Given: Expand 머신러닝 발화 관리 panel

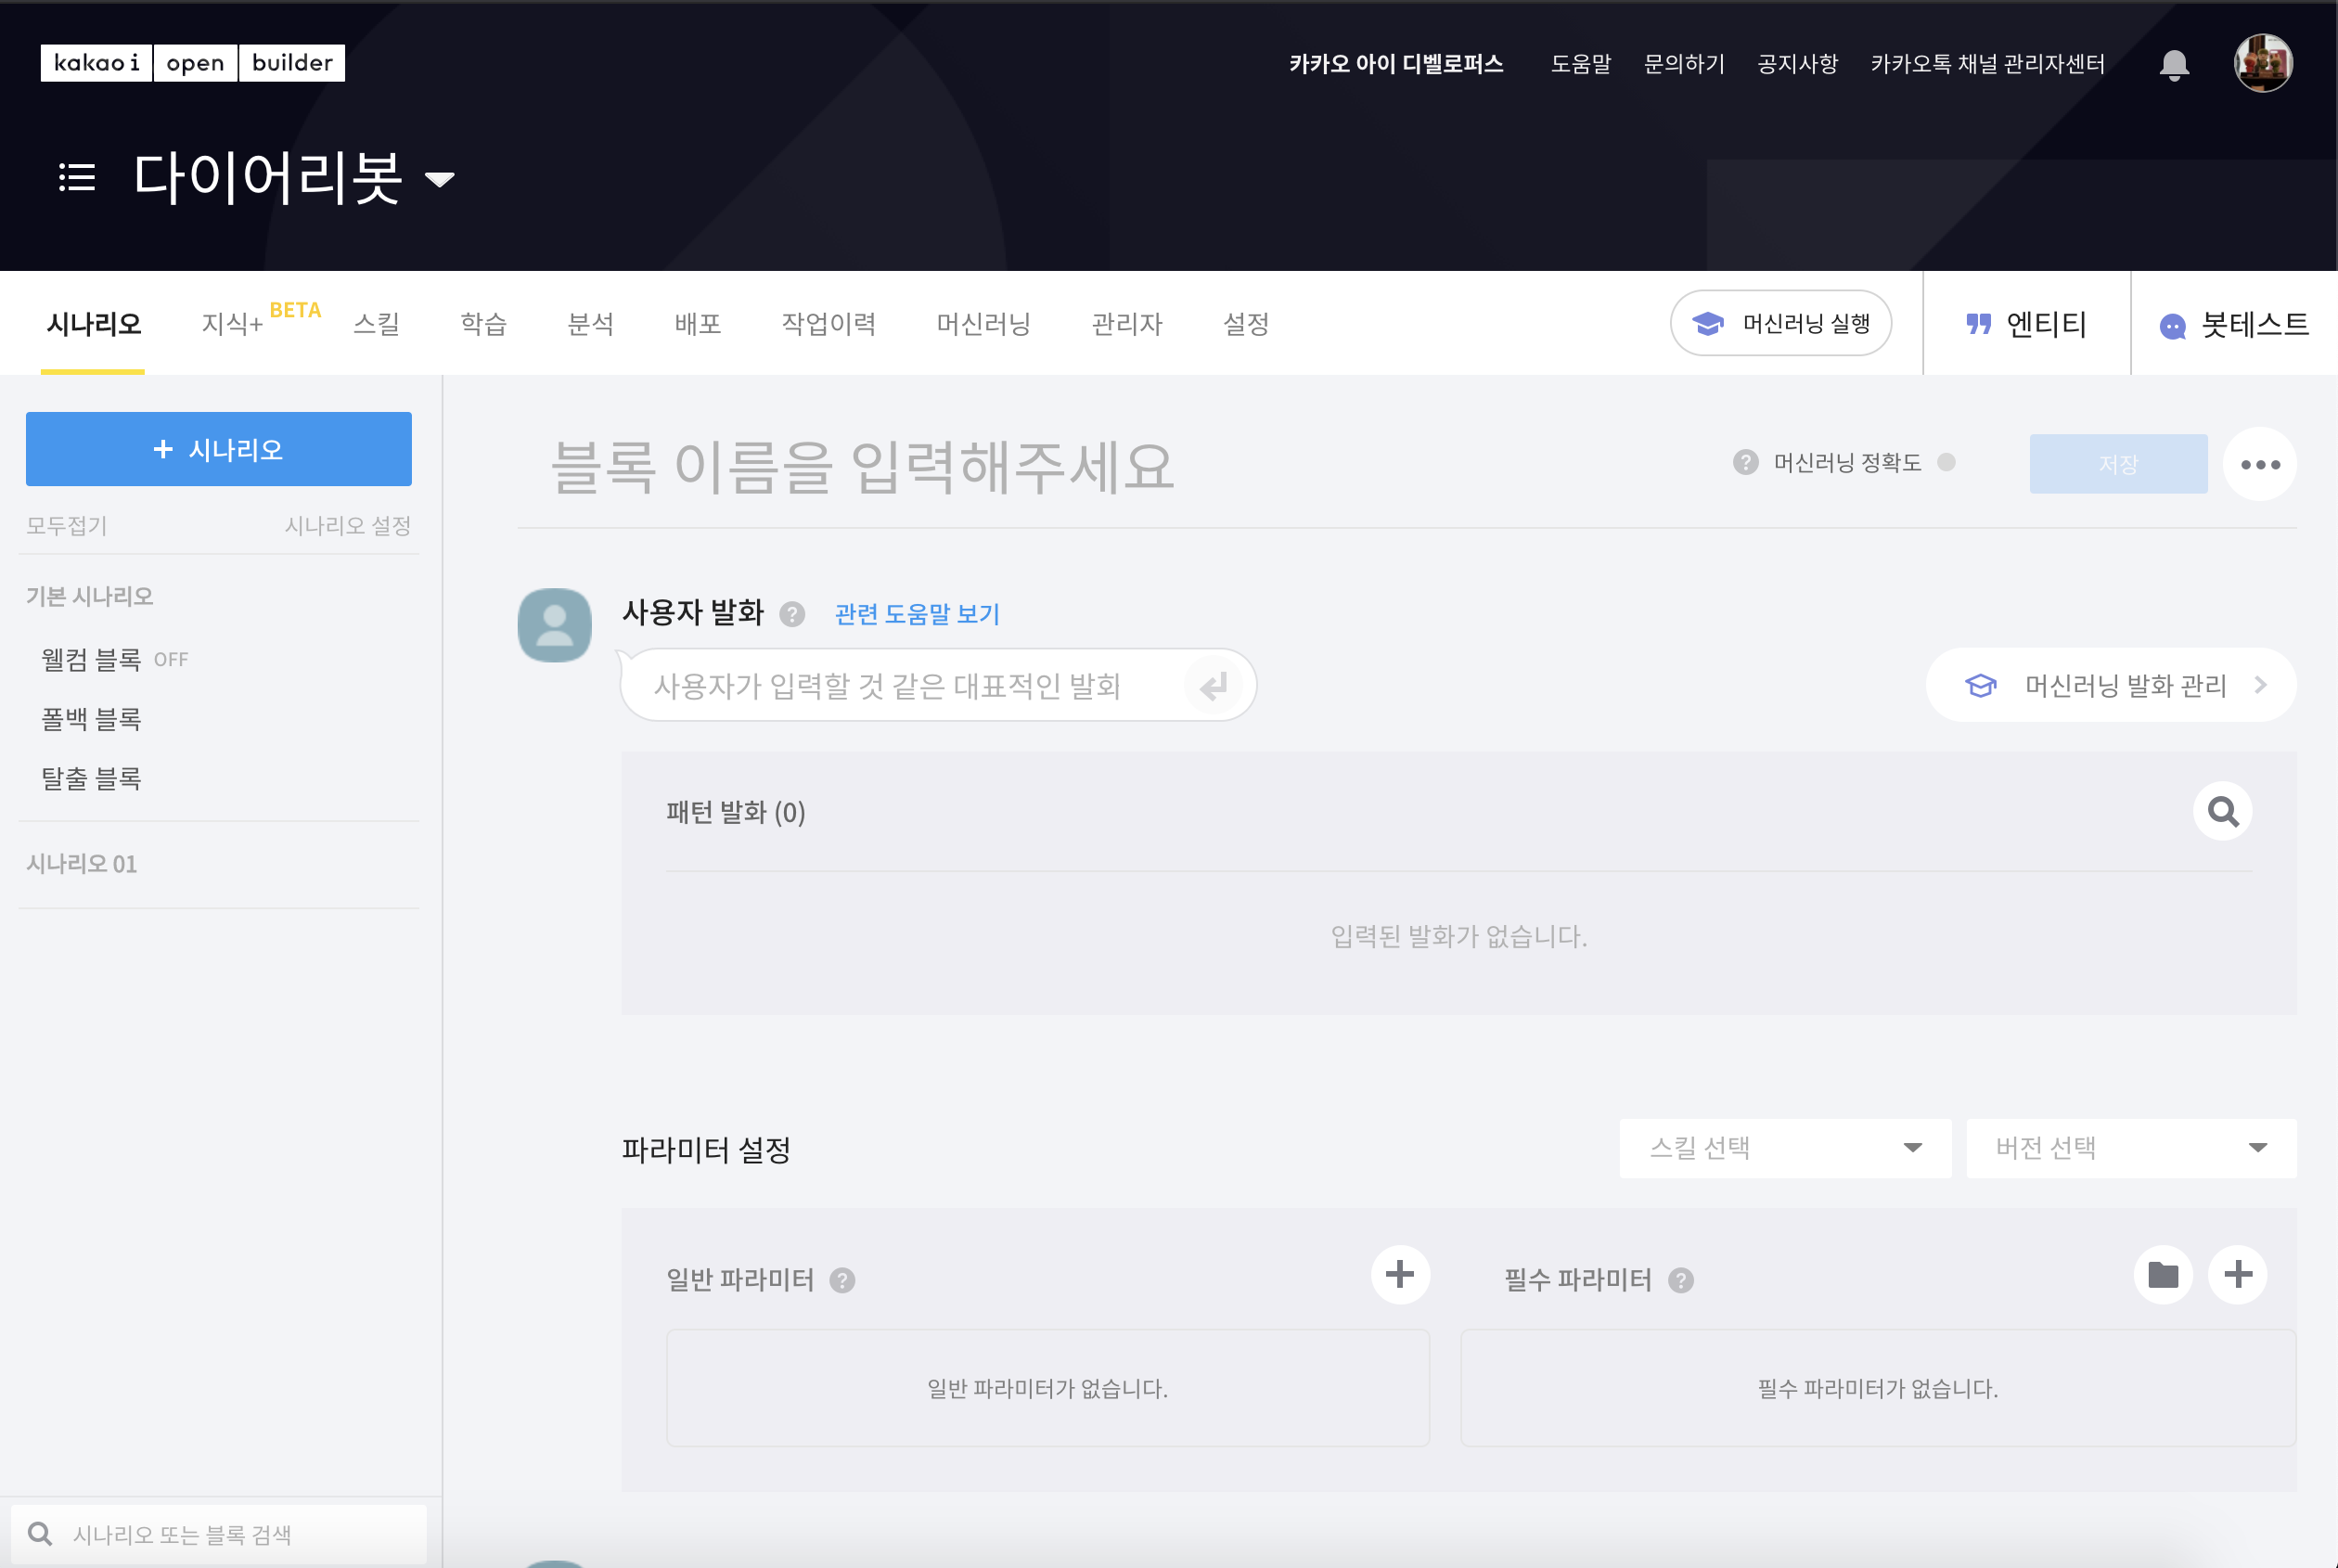Looking at the screenshot, I should pyautogui.click(x=2110, y=685).
